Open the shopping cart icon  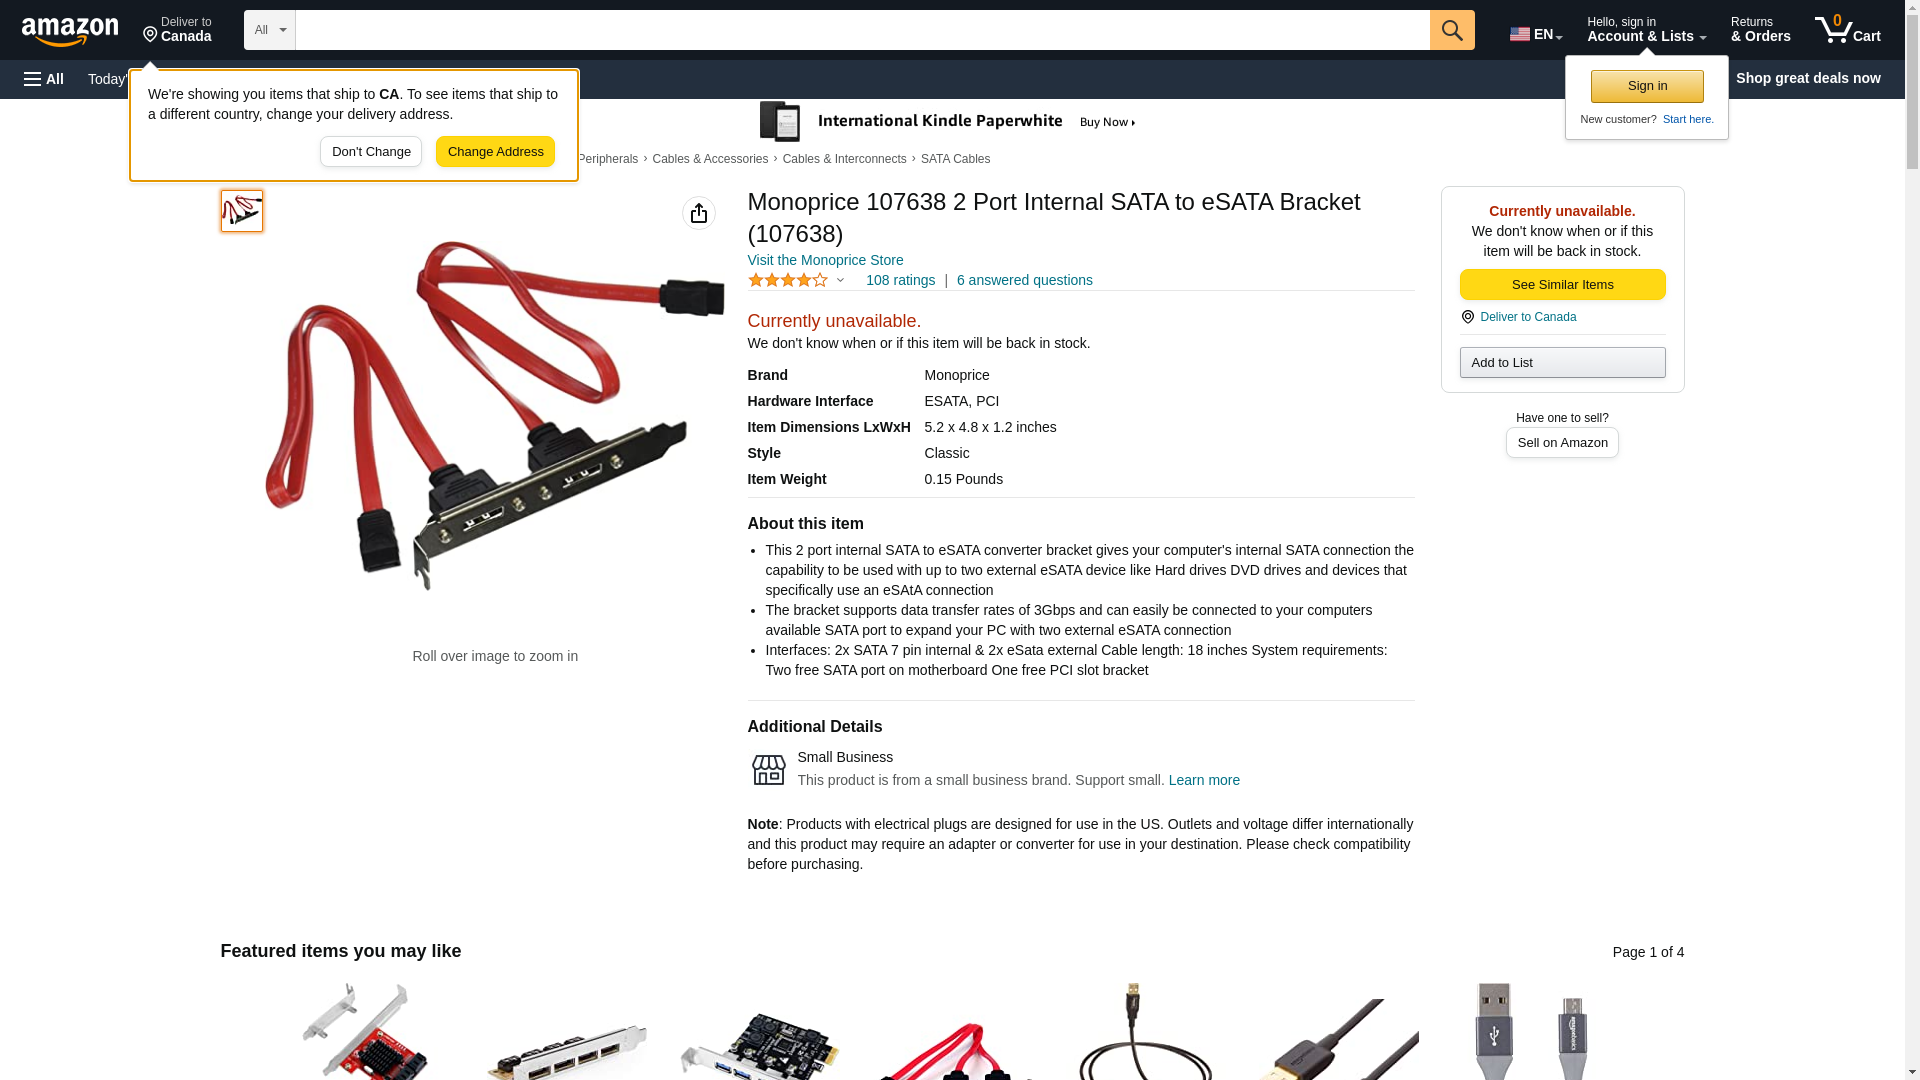(1847, 30)
